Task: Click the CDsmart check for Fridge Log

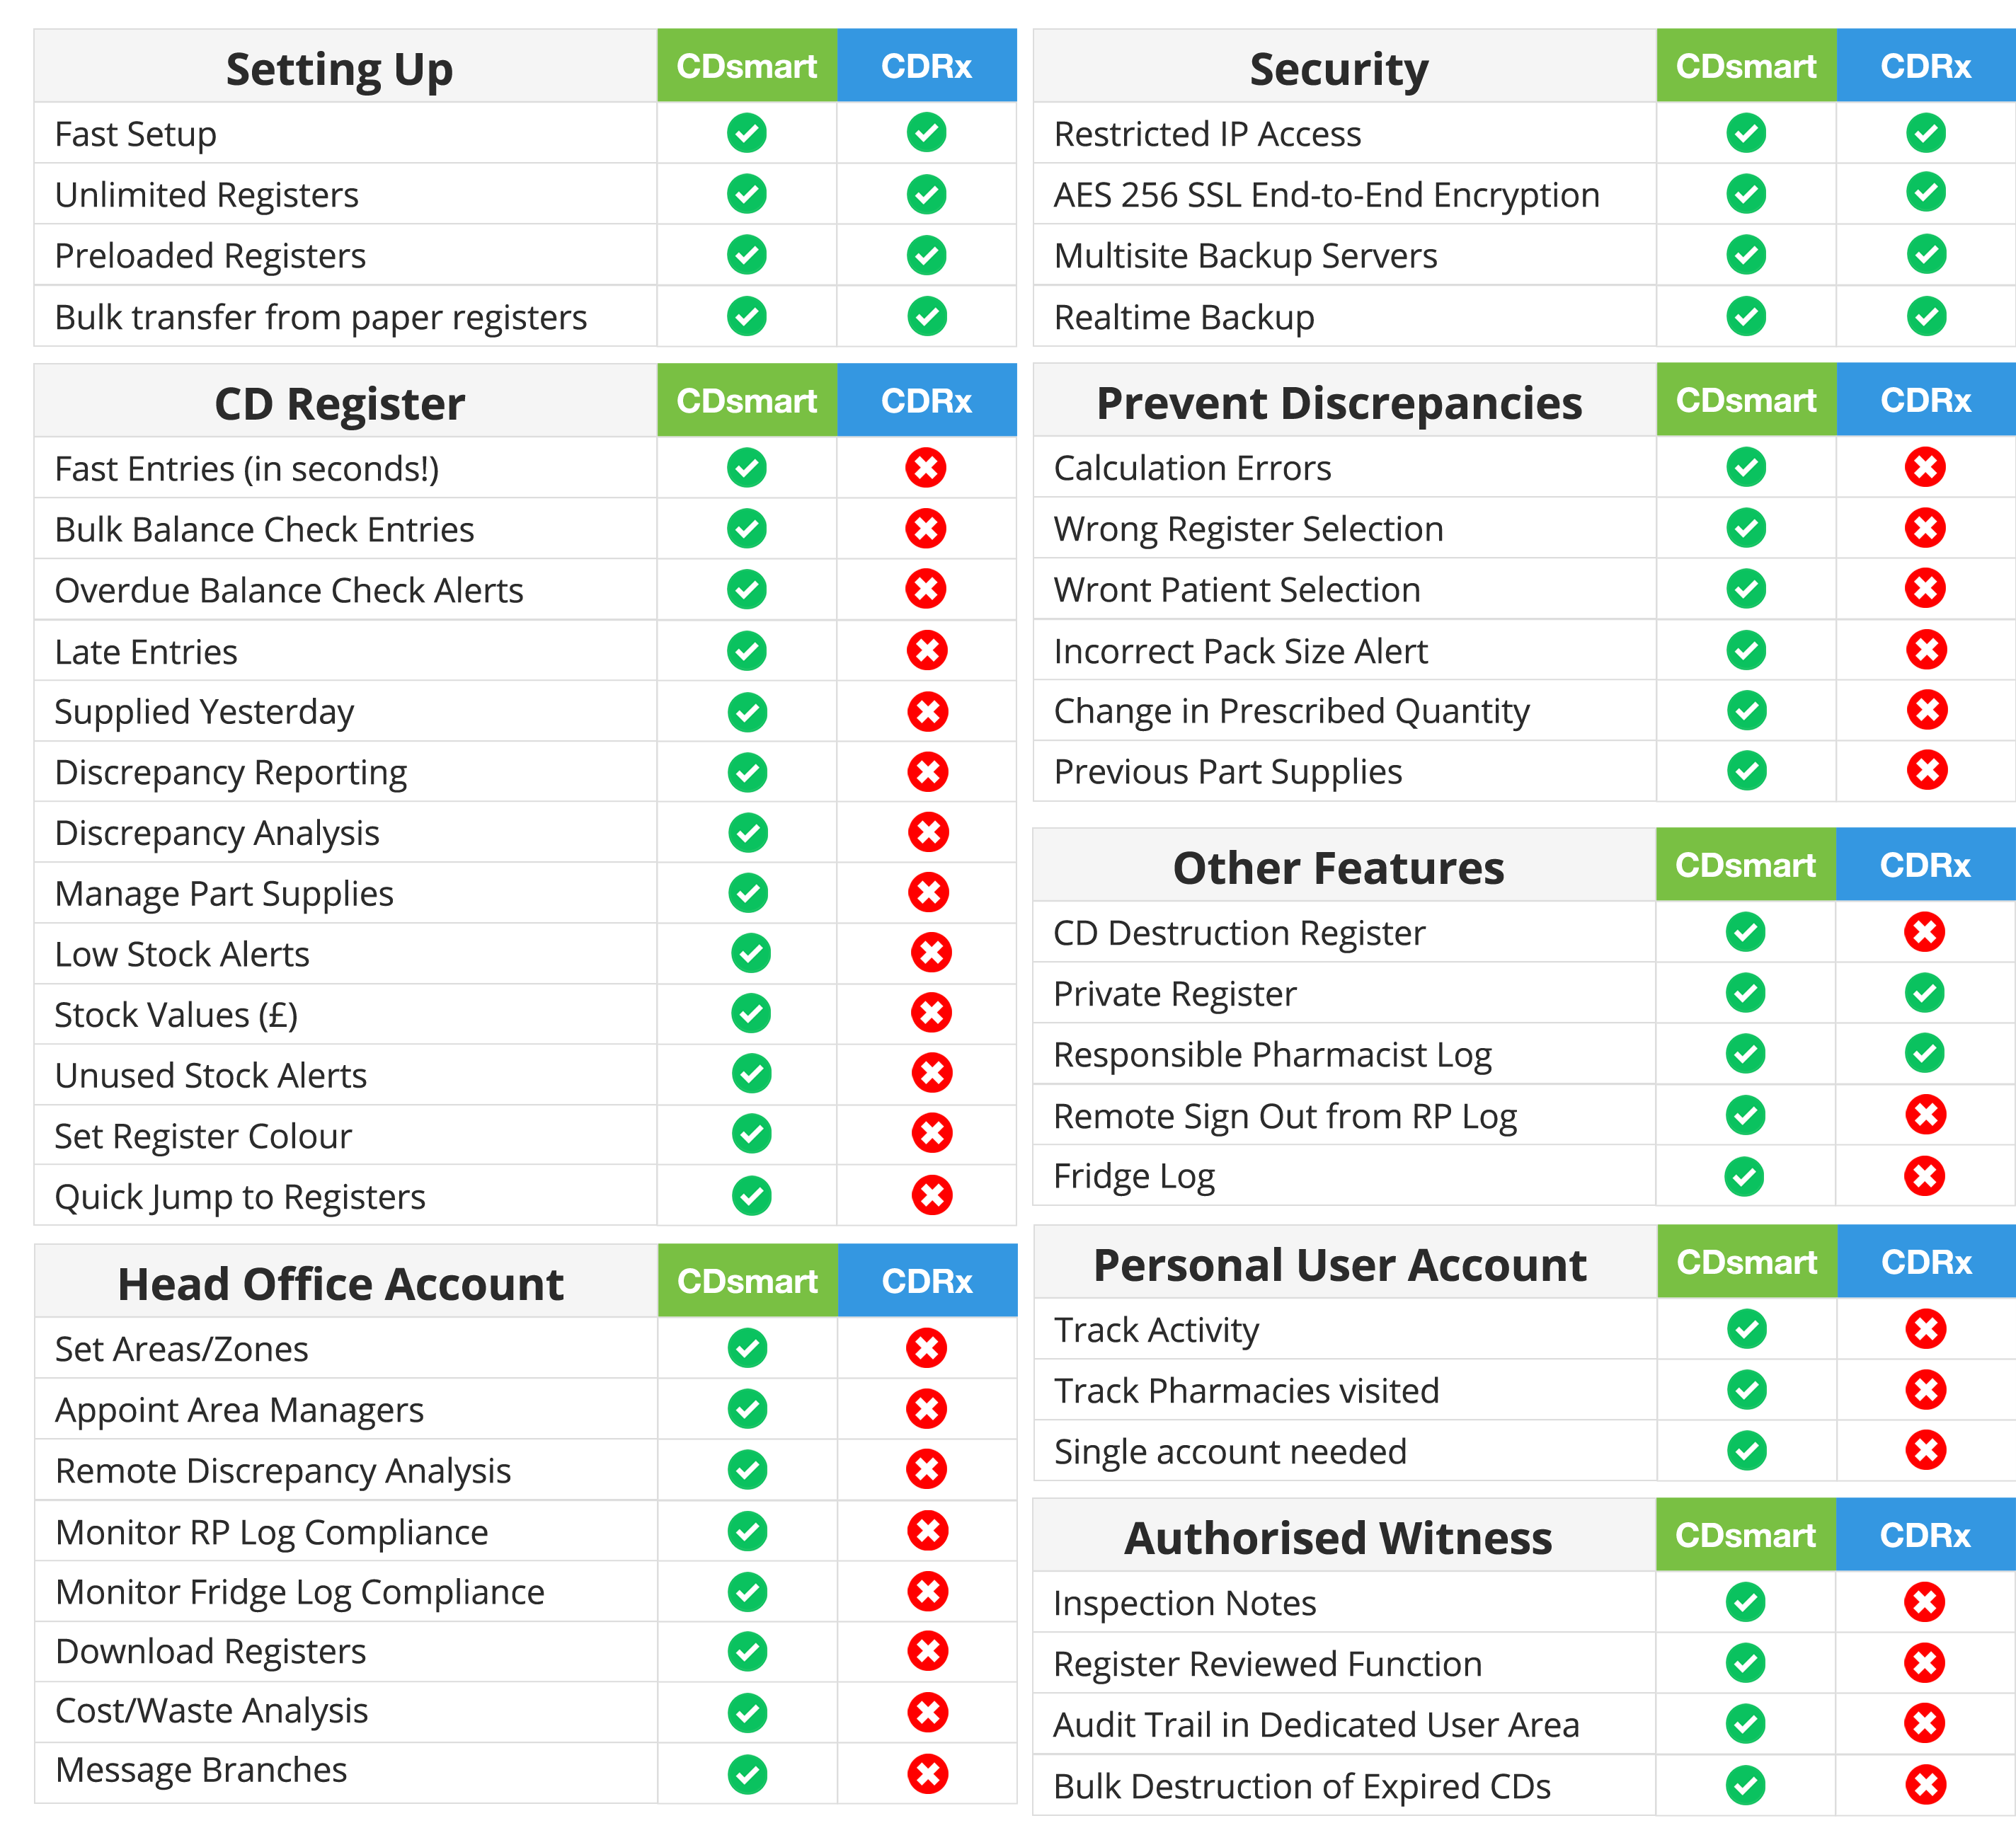Action: [1745, 1176]
